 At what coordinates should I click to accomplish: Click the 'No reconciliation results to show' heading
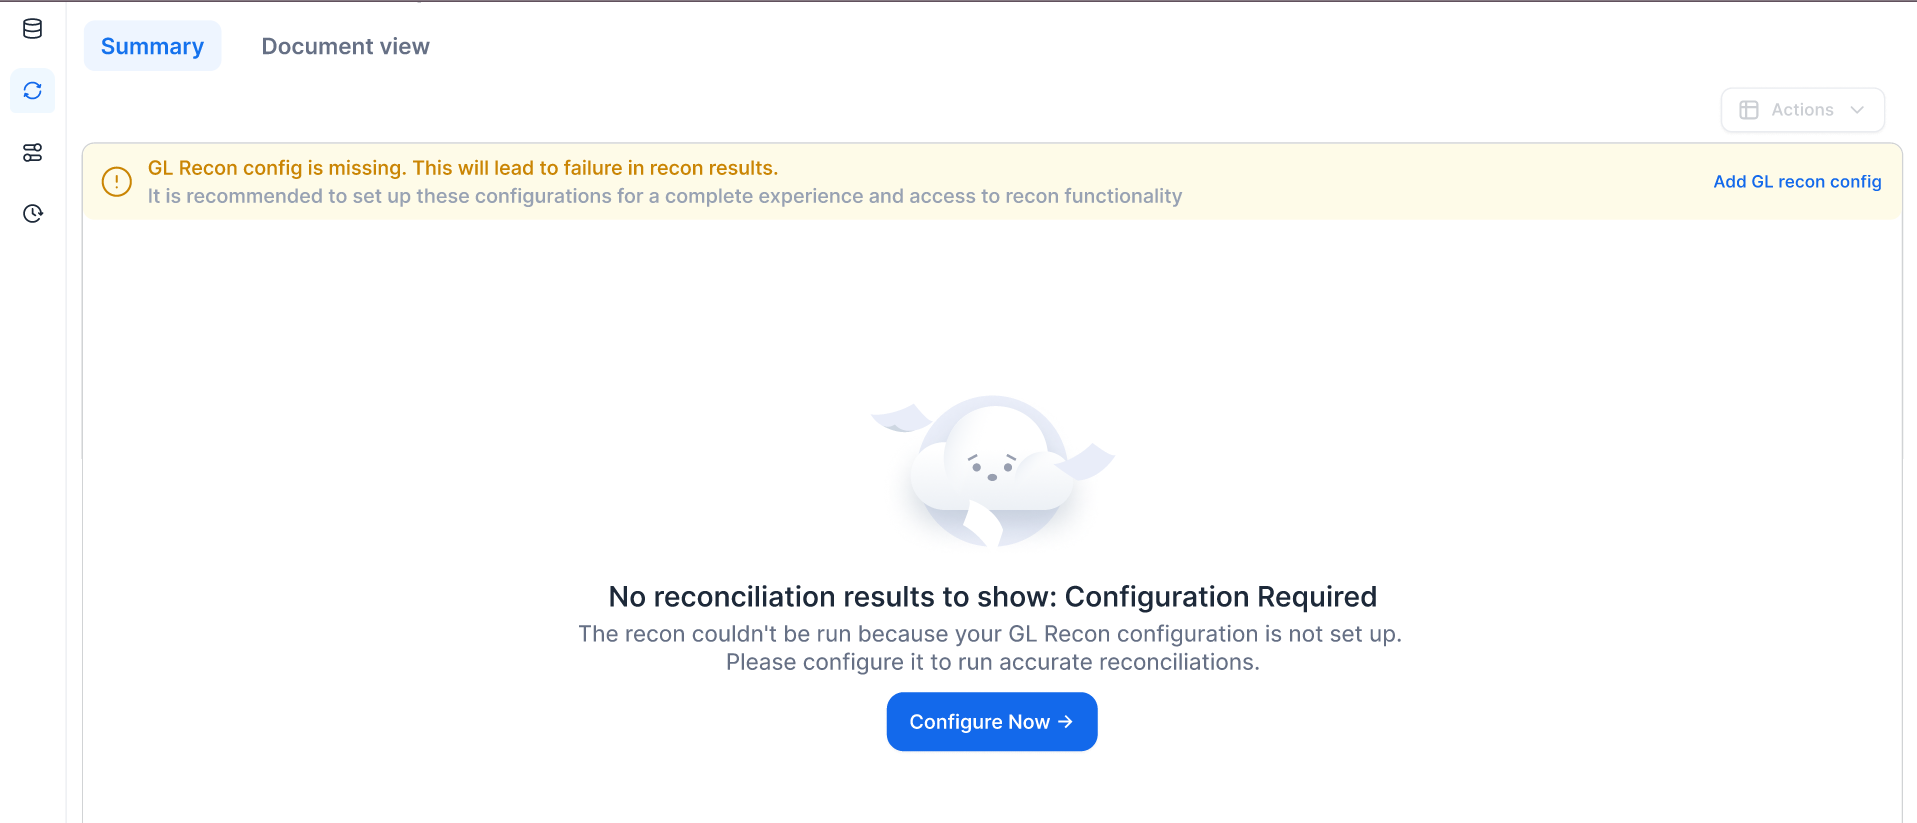(992, 596)
